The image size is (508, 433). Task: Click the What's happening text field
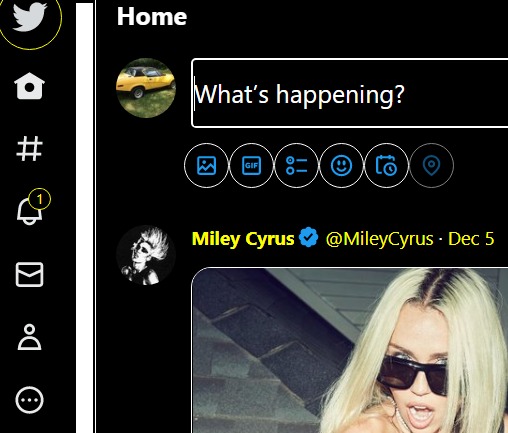(350, 93)
